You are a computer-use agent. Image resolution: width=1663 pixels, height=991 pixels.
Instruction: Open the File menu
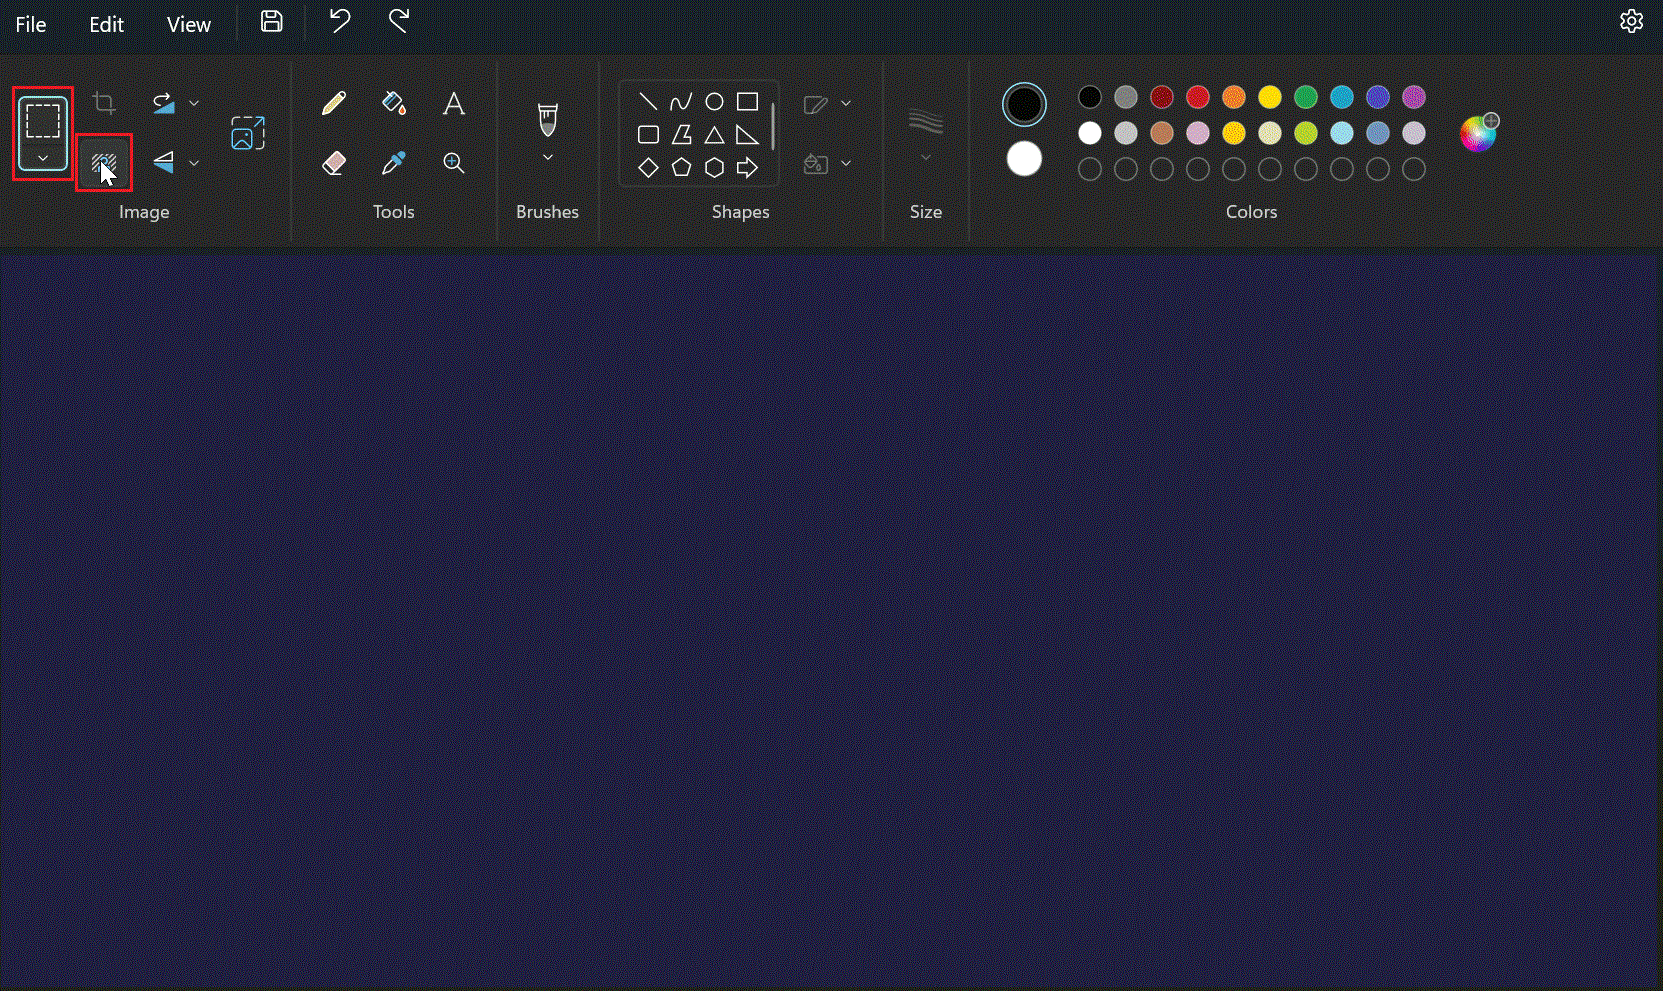click(29, 24)
